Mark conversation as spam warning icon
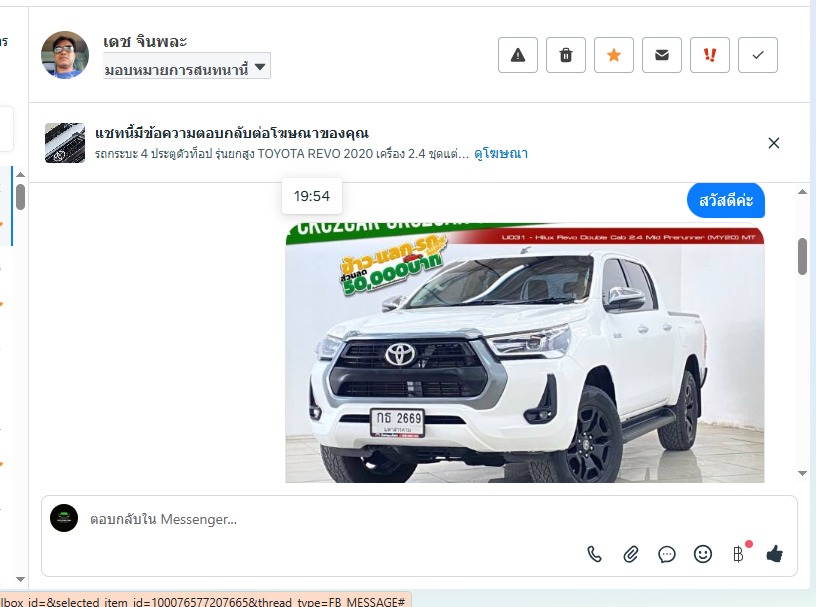This screenshot has width=816, height=607. (518, 55)
